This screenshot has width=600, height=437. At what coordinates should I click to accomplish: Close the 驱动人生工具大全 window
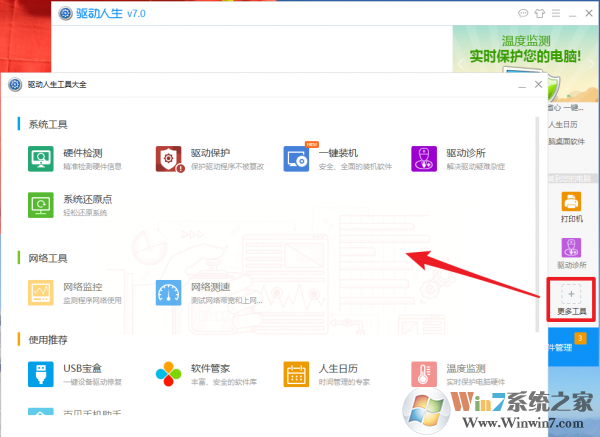point(538,85)
